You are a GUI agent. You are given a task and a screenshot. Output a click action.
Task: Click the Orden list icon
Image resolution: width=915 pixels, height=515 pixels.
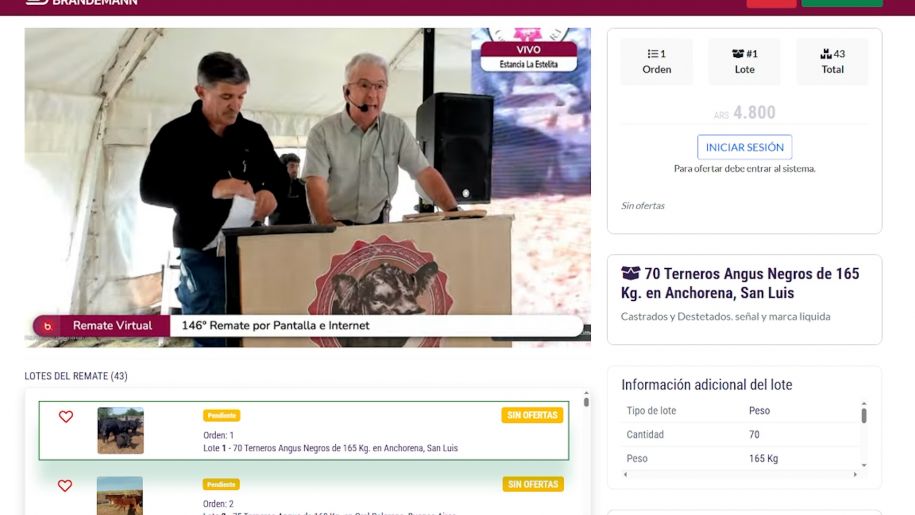[651, 54]
